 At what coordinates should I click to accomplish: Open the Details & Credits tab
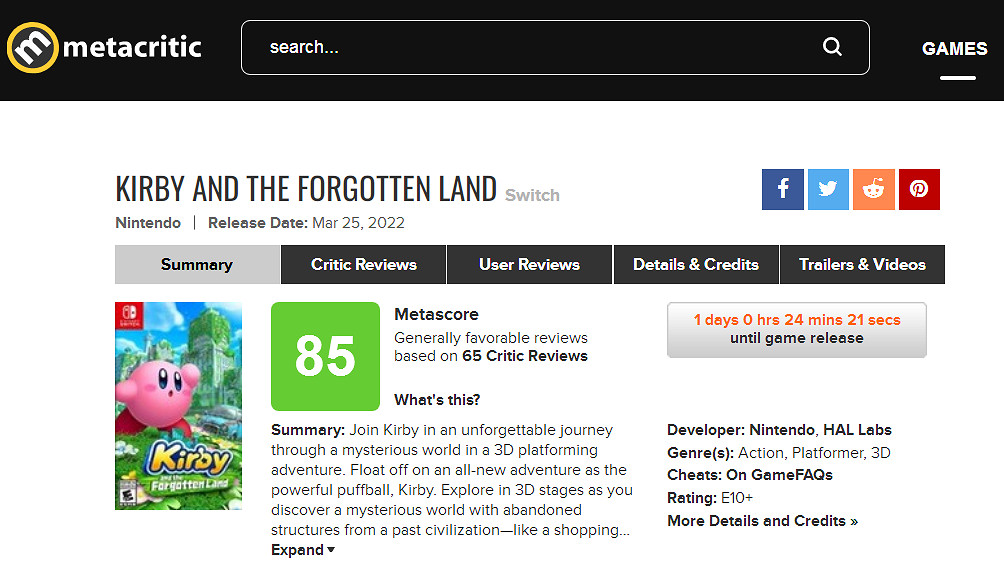click(696, 265)
